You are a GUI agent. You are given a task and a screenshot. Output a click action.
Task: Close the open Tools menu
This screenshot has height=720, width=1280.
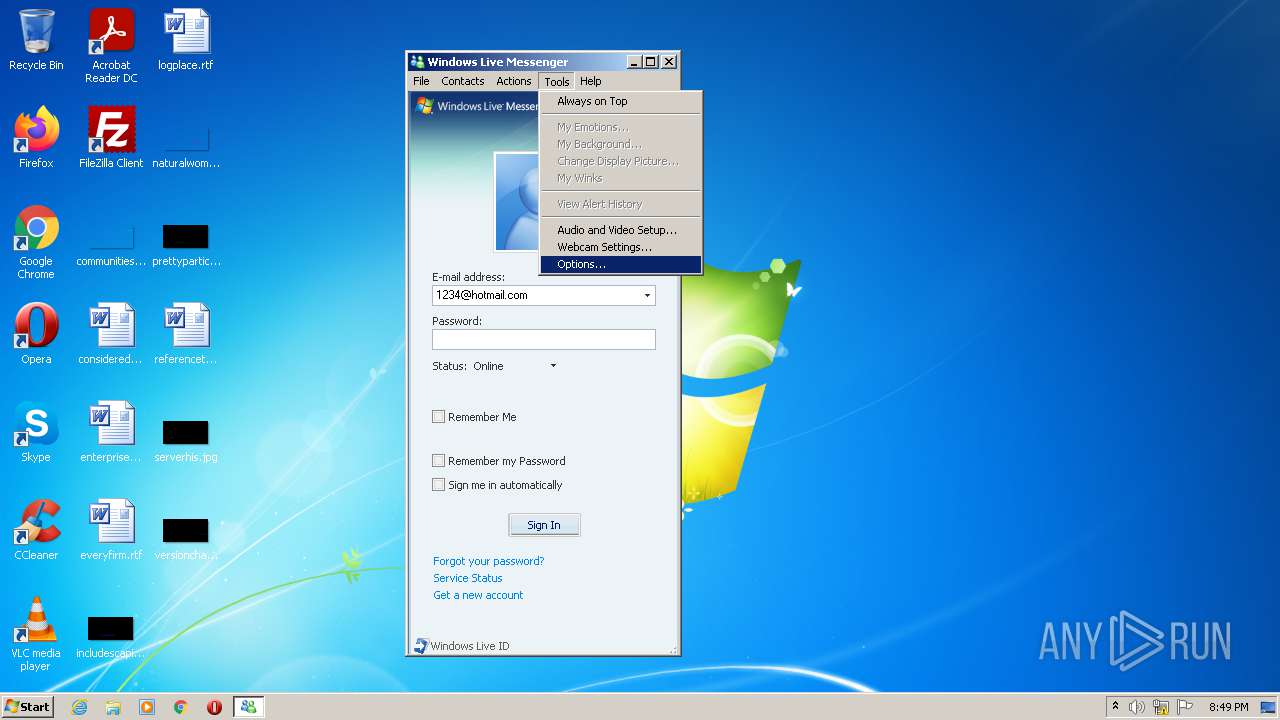556,82
